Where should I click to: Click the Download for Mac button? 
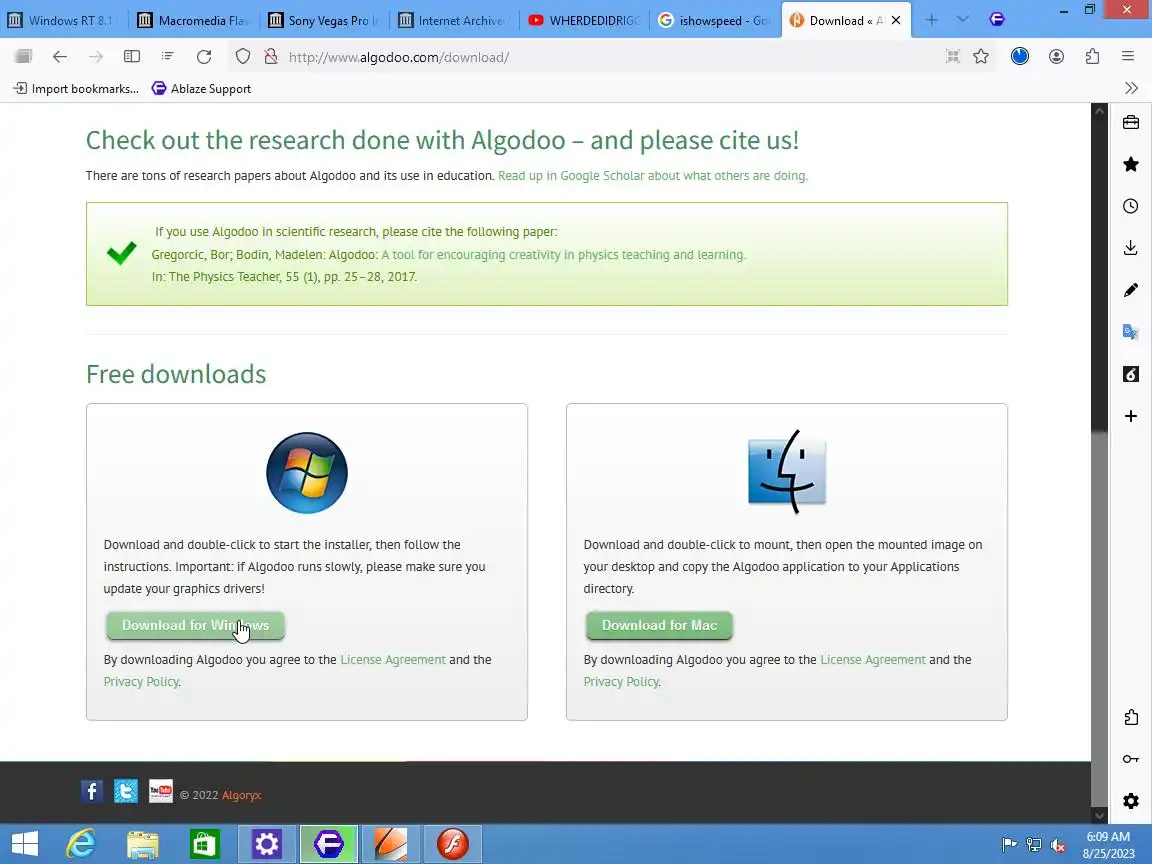tap(659, 625)
